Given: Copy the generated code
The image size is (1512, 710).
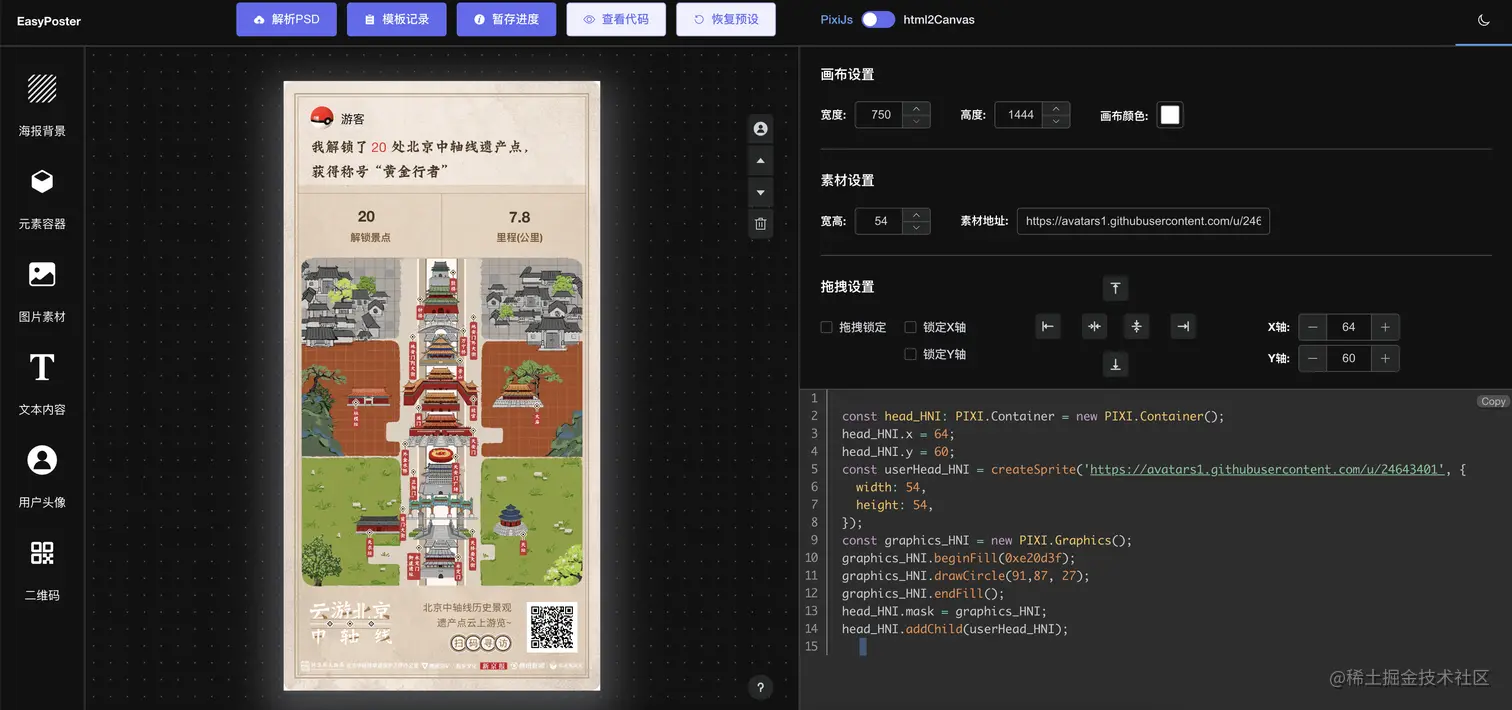Looking at the screenshot, I should click(x=1493, y=401).
